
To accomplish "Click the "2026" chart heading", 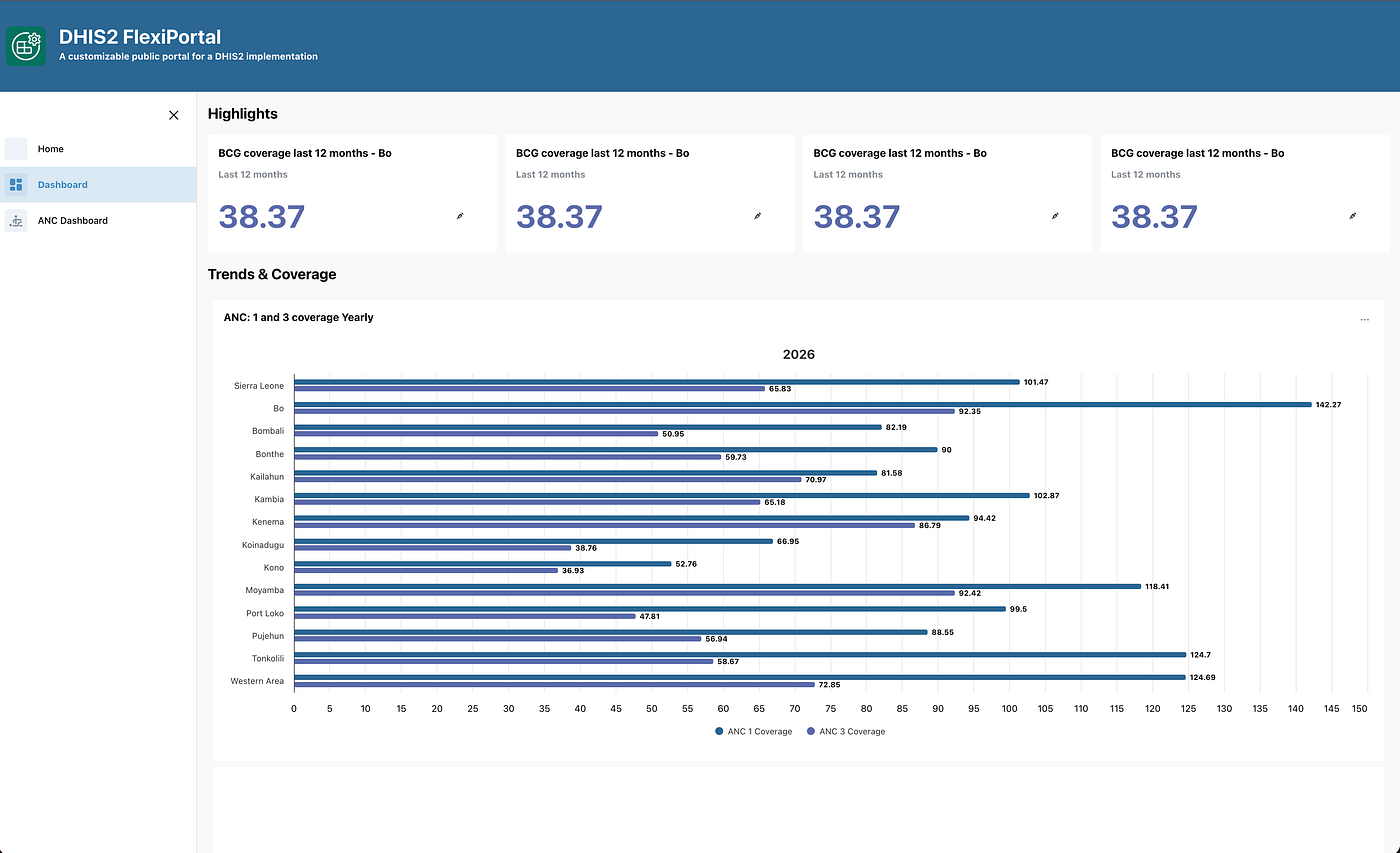I will [x=799, y=355].
